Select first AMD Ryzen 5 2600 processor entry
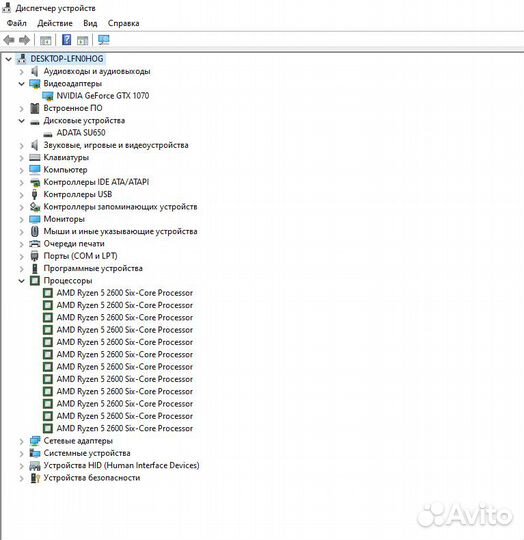The width and height of the screenshot is (524, 540). [124, 293]
